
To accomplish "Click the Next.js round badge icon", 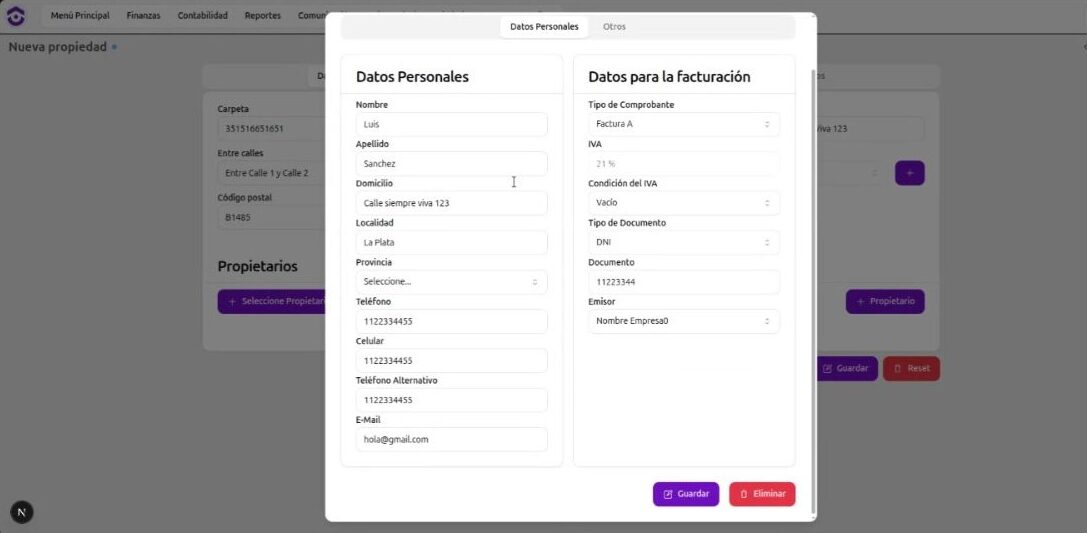I will pos(21,512).
